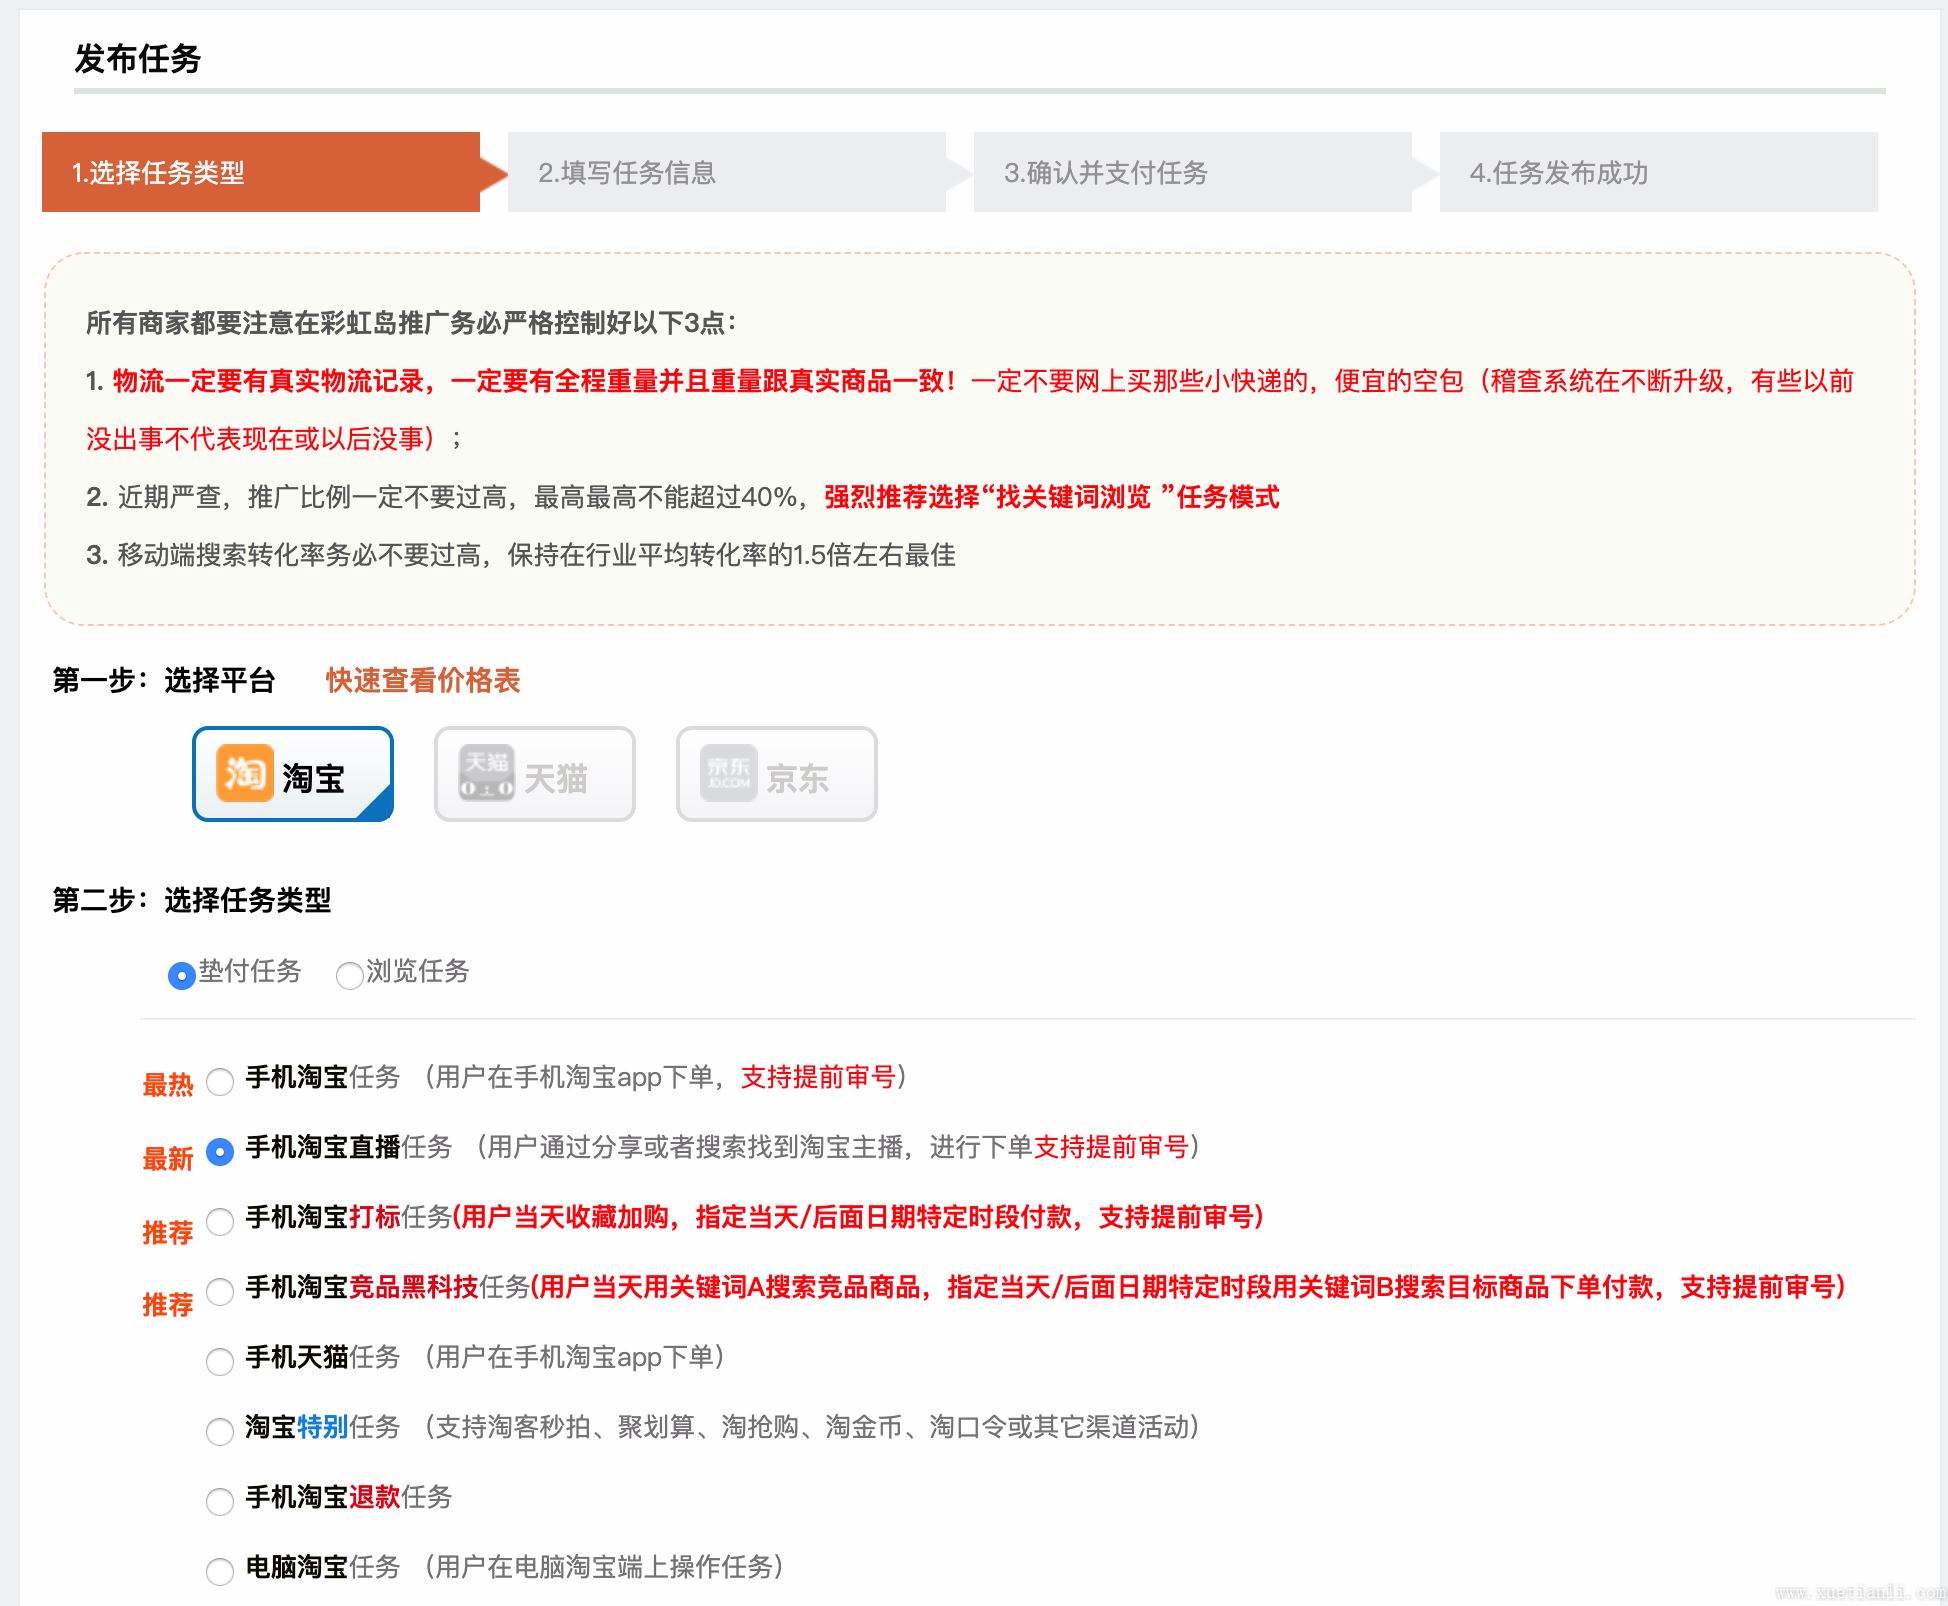The width and height of the screenshot is (1948, 1606).
Task: Click the 推荐 tag beside 打标任务
Action: point(168,1233)
